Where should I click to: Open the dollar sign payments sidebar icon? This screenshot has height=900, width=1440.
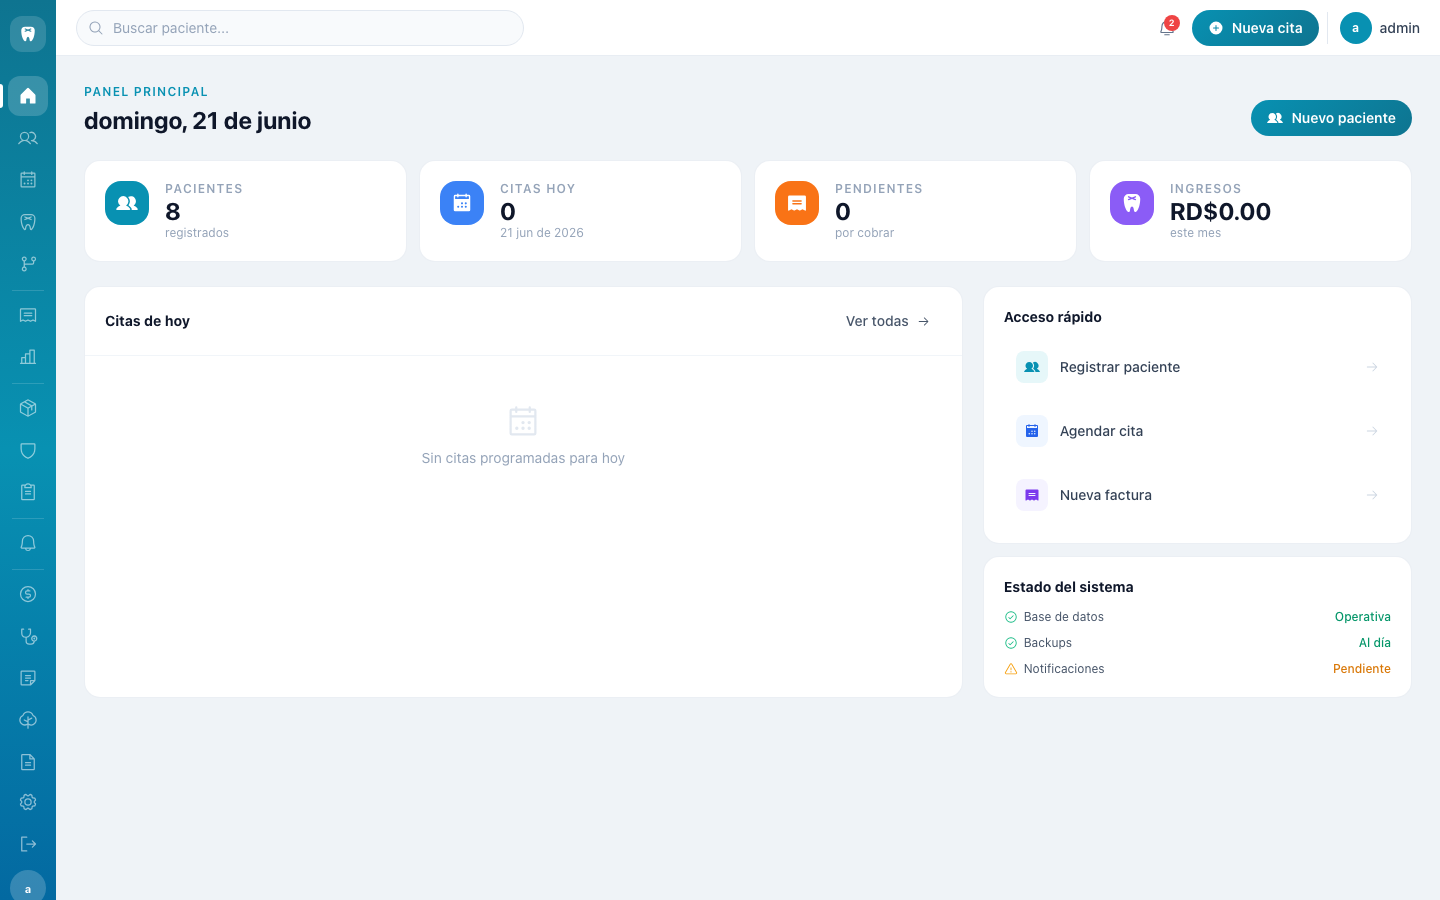tap(28, 594)
